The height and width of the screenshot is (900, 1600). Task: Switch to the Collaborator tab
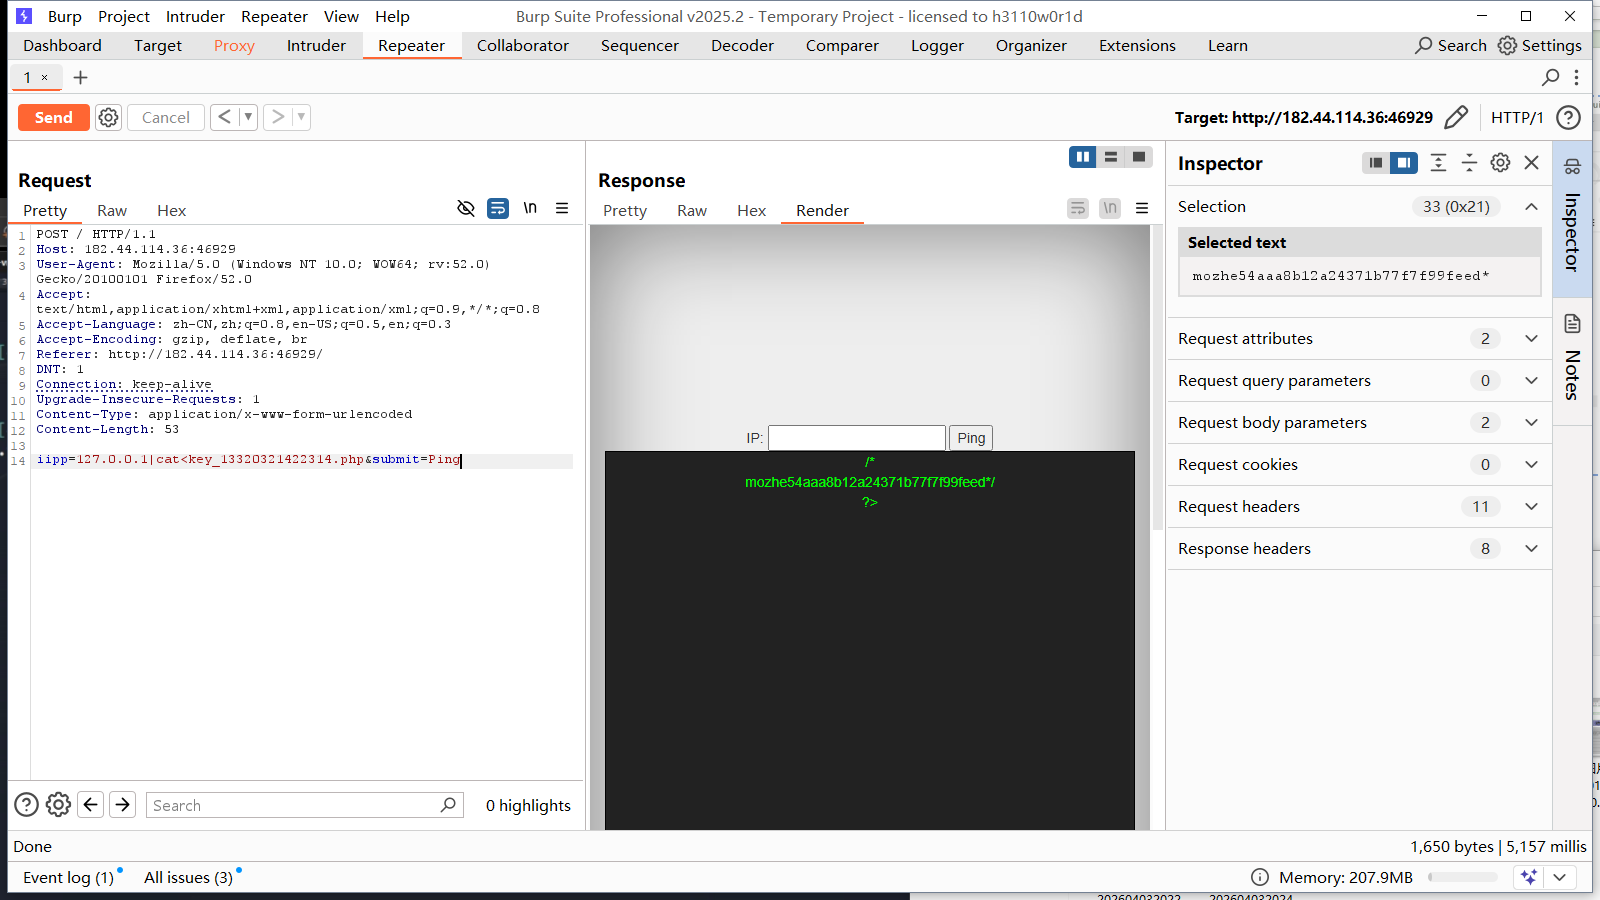point(523,46)
